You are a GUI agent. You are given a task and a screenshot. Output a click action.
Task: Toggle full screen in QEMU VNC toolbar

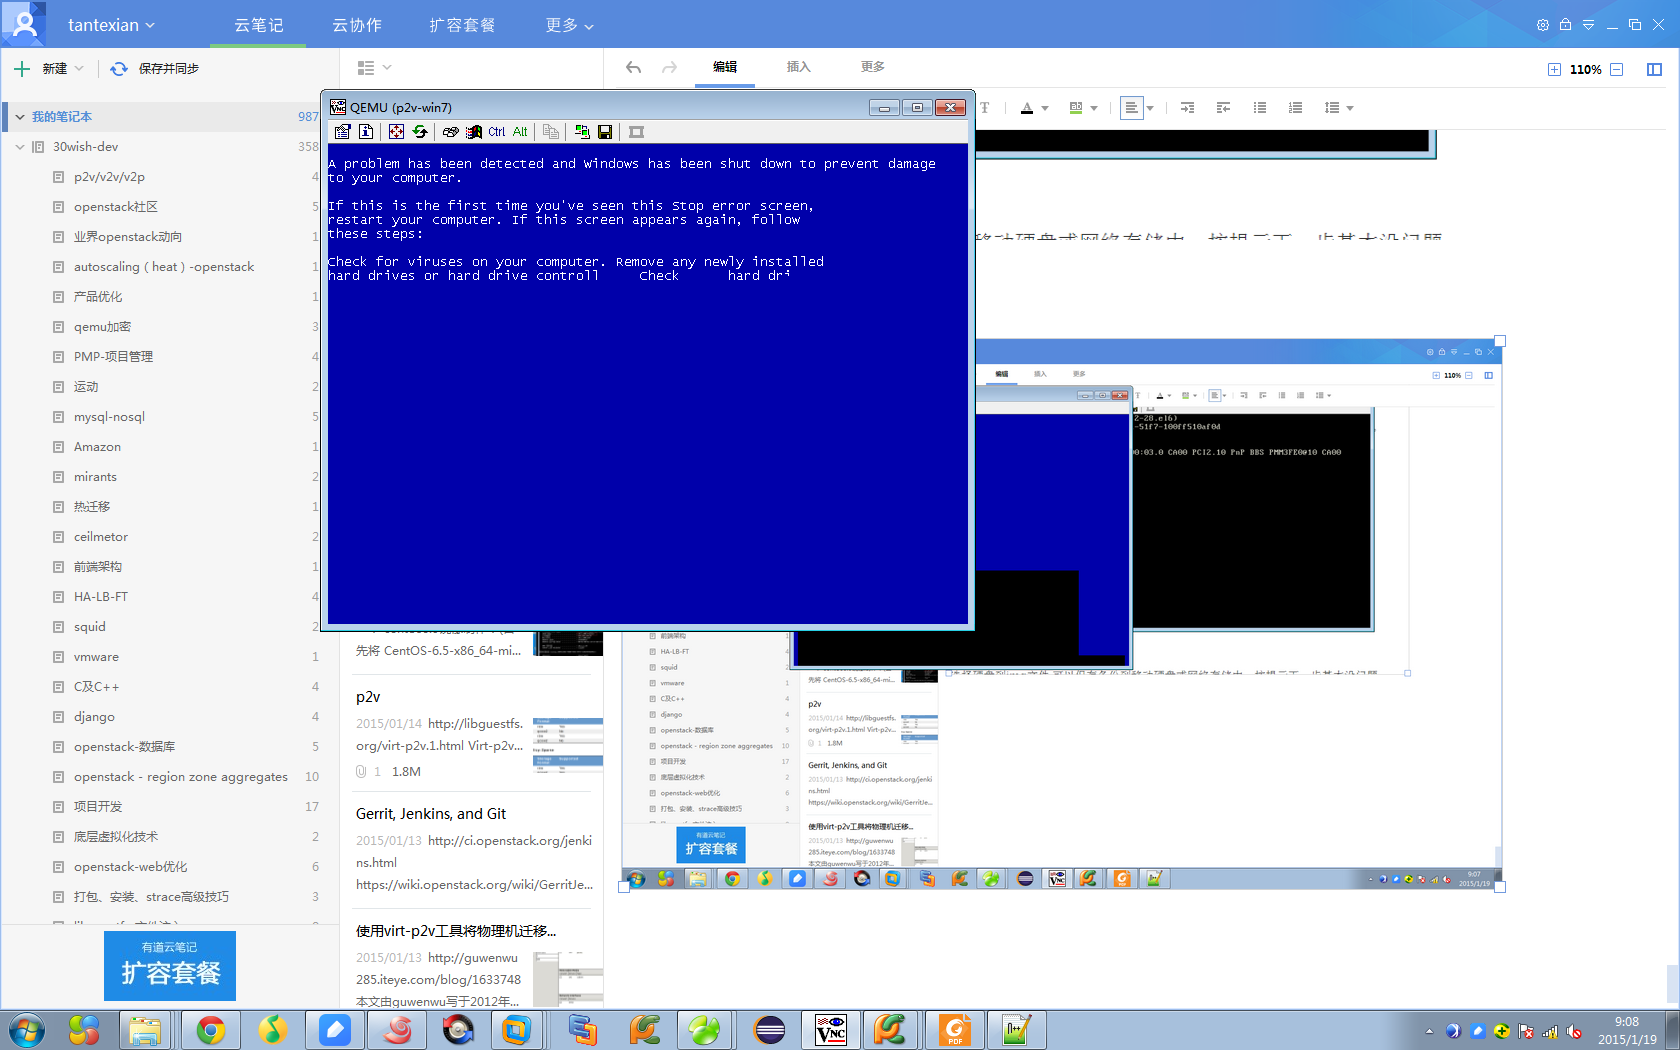pyautogui.click(x=397, y=132)
